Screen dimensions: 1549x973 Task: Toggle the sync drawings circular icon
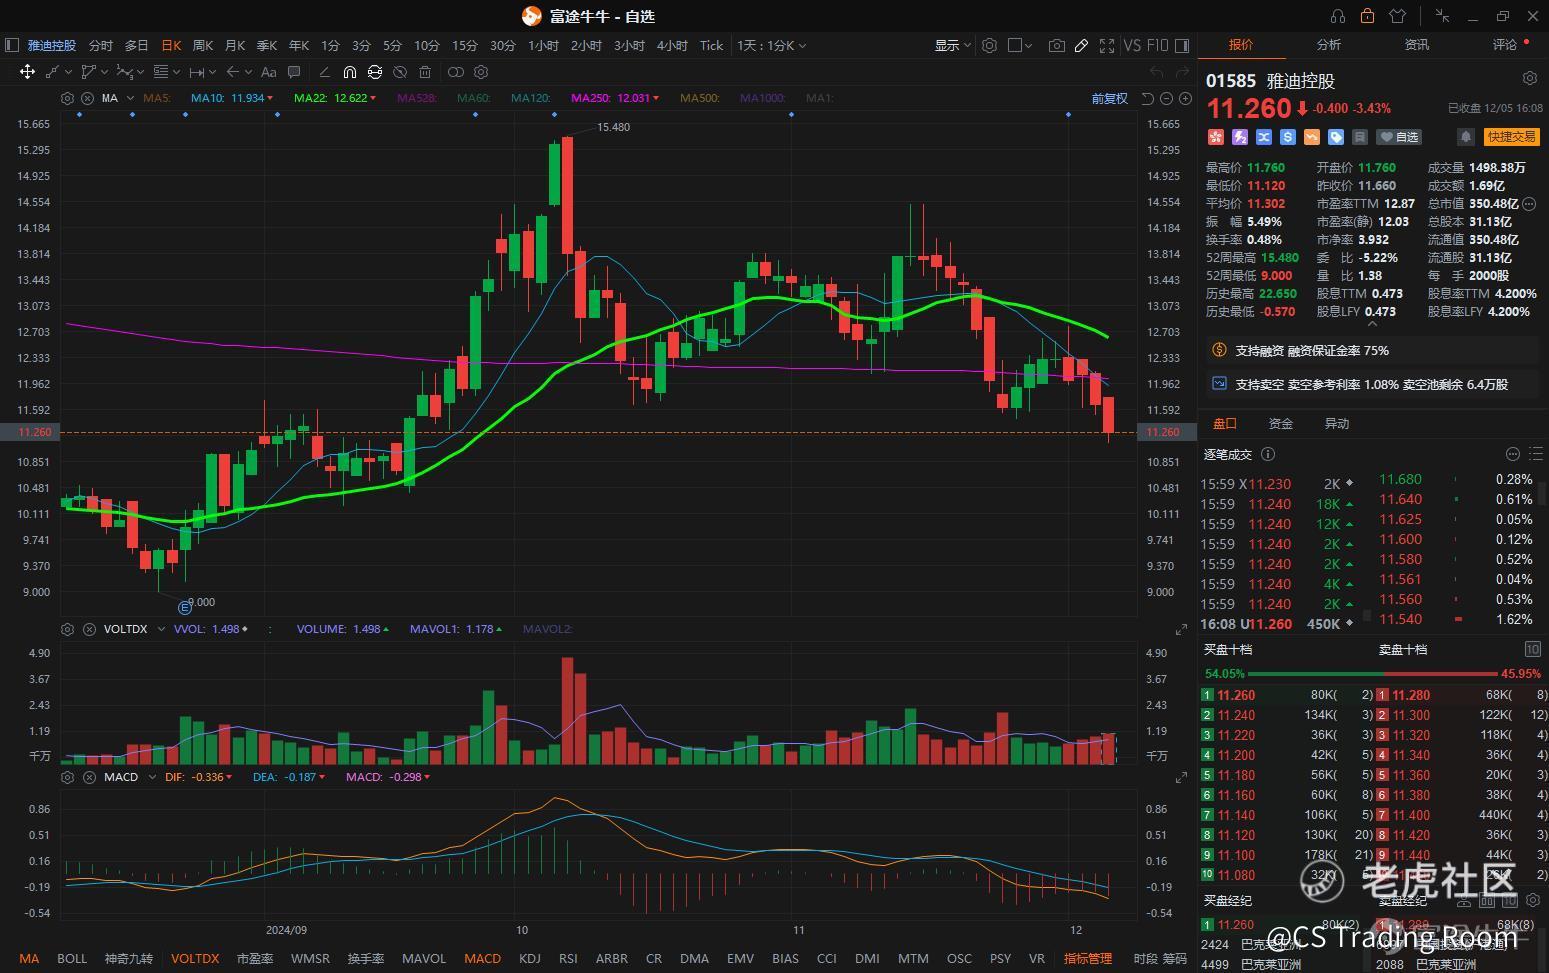[375, 72]
